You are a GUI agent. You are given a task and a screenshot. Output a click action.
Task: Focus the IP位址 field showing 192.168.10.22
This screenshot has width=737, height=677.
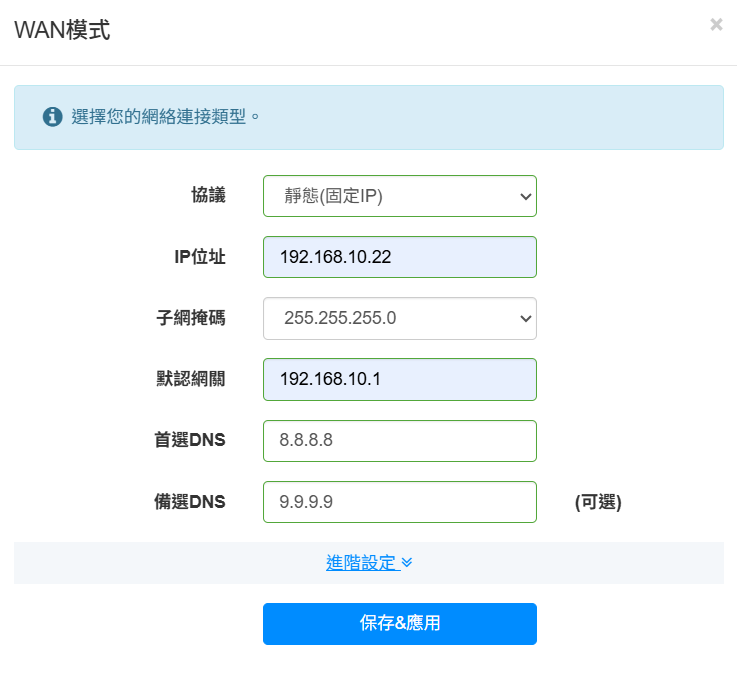tap(400, 257)
